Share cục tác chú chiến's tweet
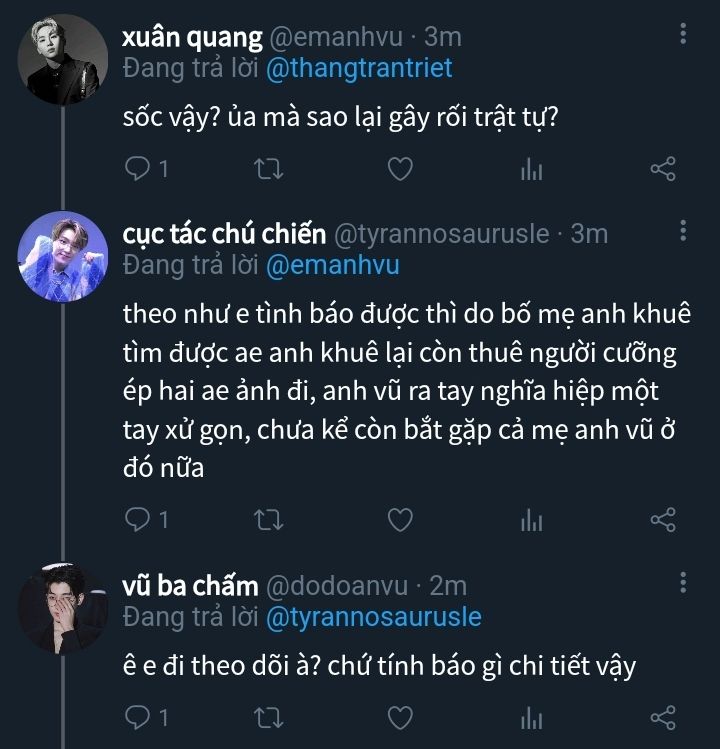This screenshot has width=720, height=749. (x=663, y=519)
